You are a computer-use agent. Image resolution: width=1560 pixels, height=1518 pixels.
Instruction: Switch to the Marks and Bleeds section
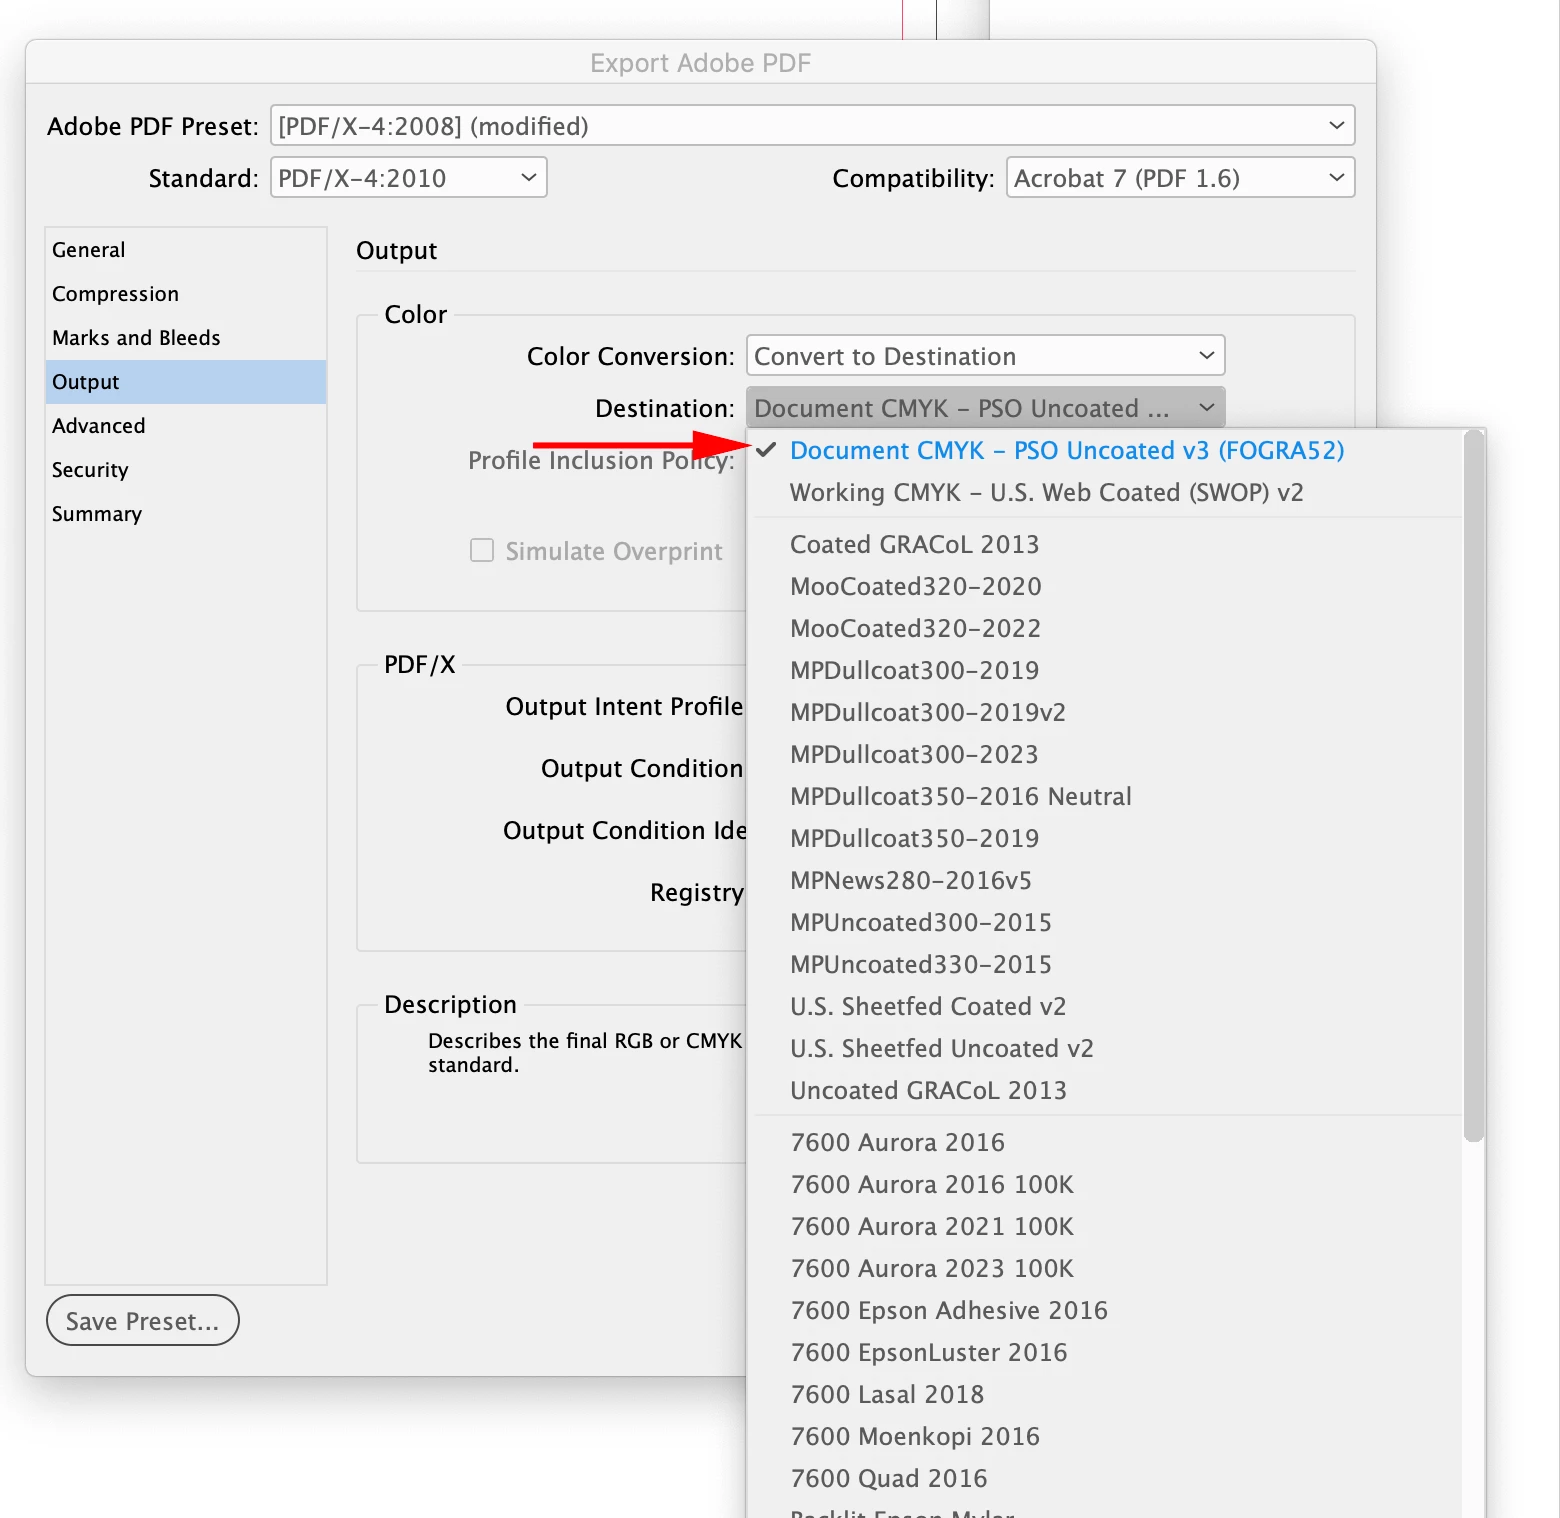[186, 338]
